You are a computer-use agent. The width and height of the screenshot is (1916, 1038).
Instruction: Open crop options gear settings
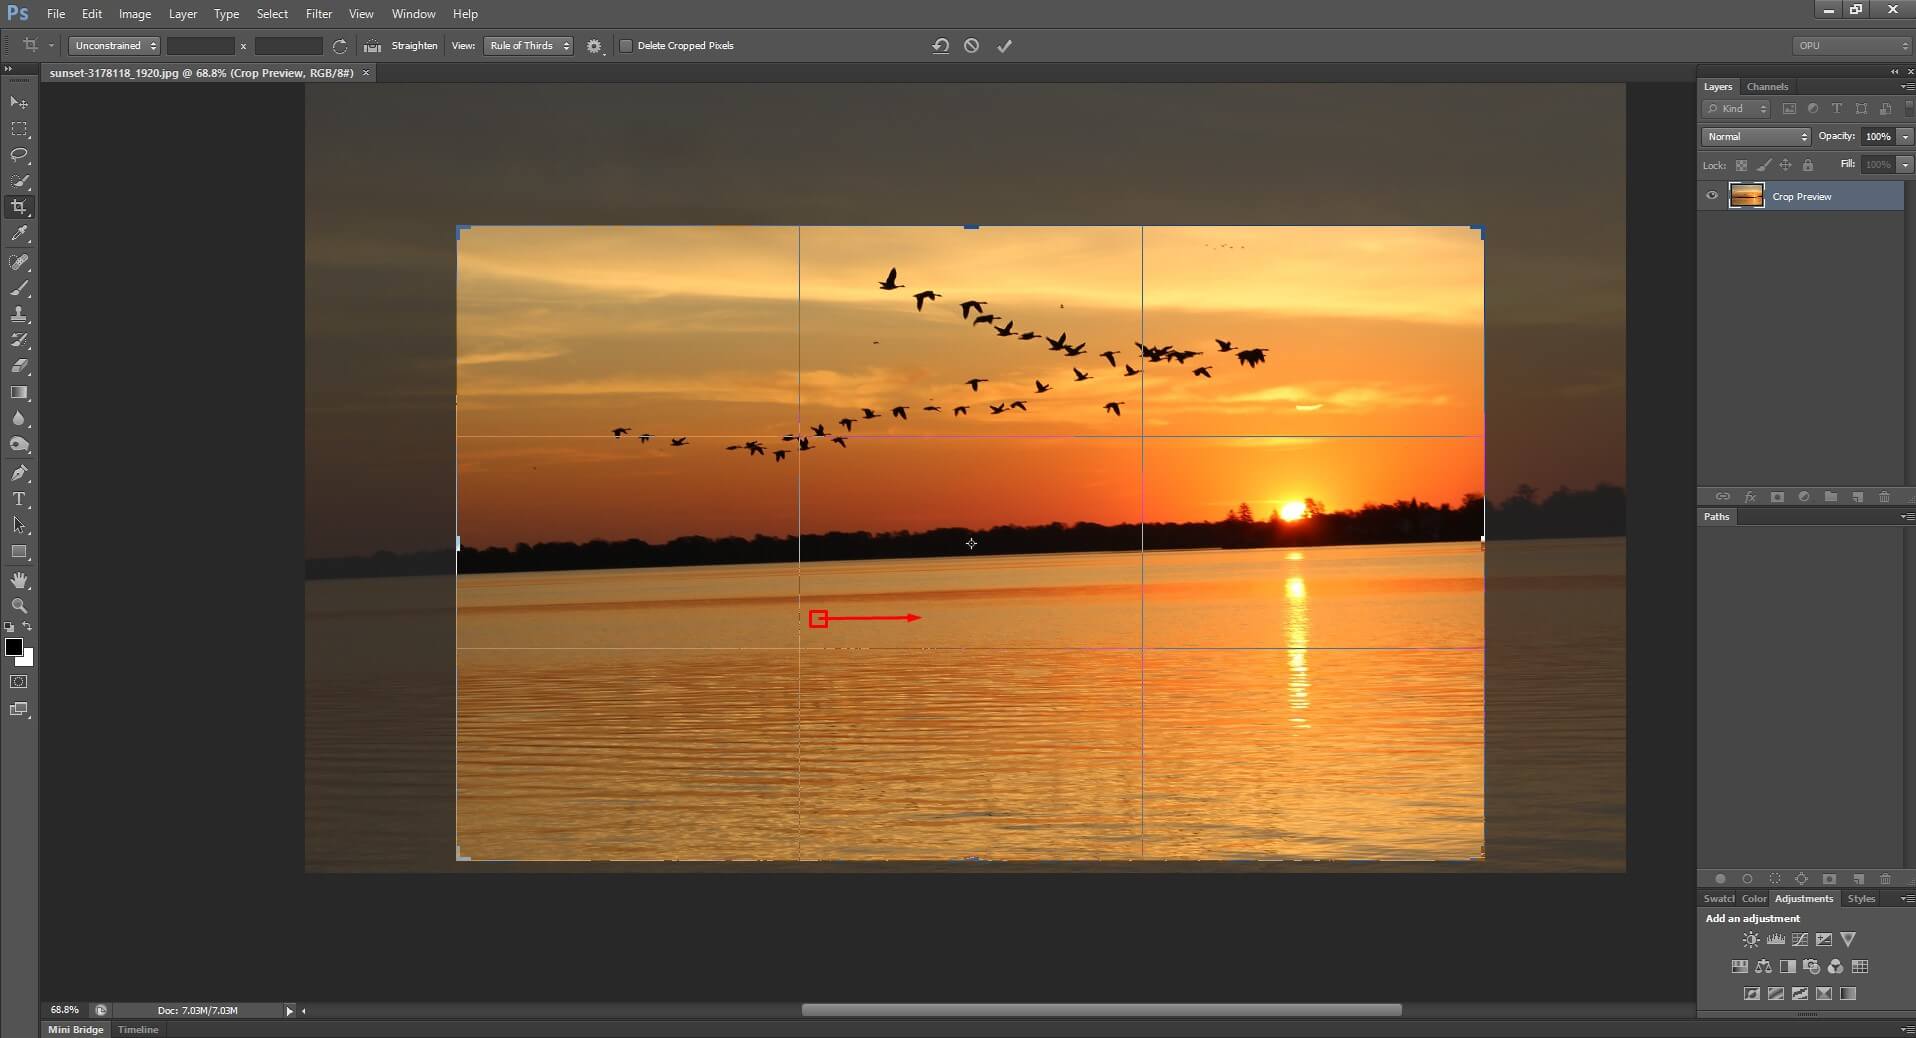594,46
